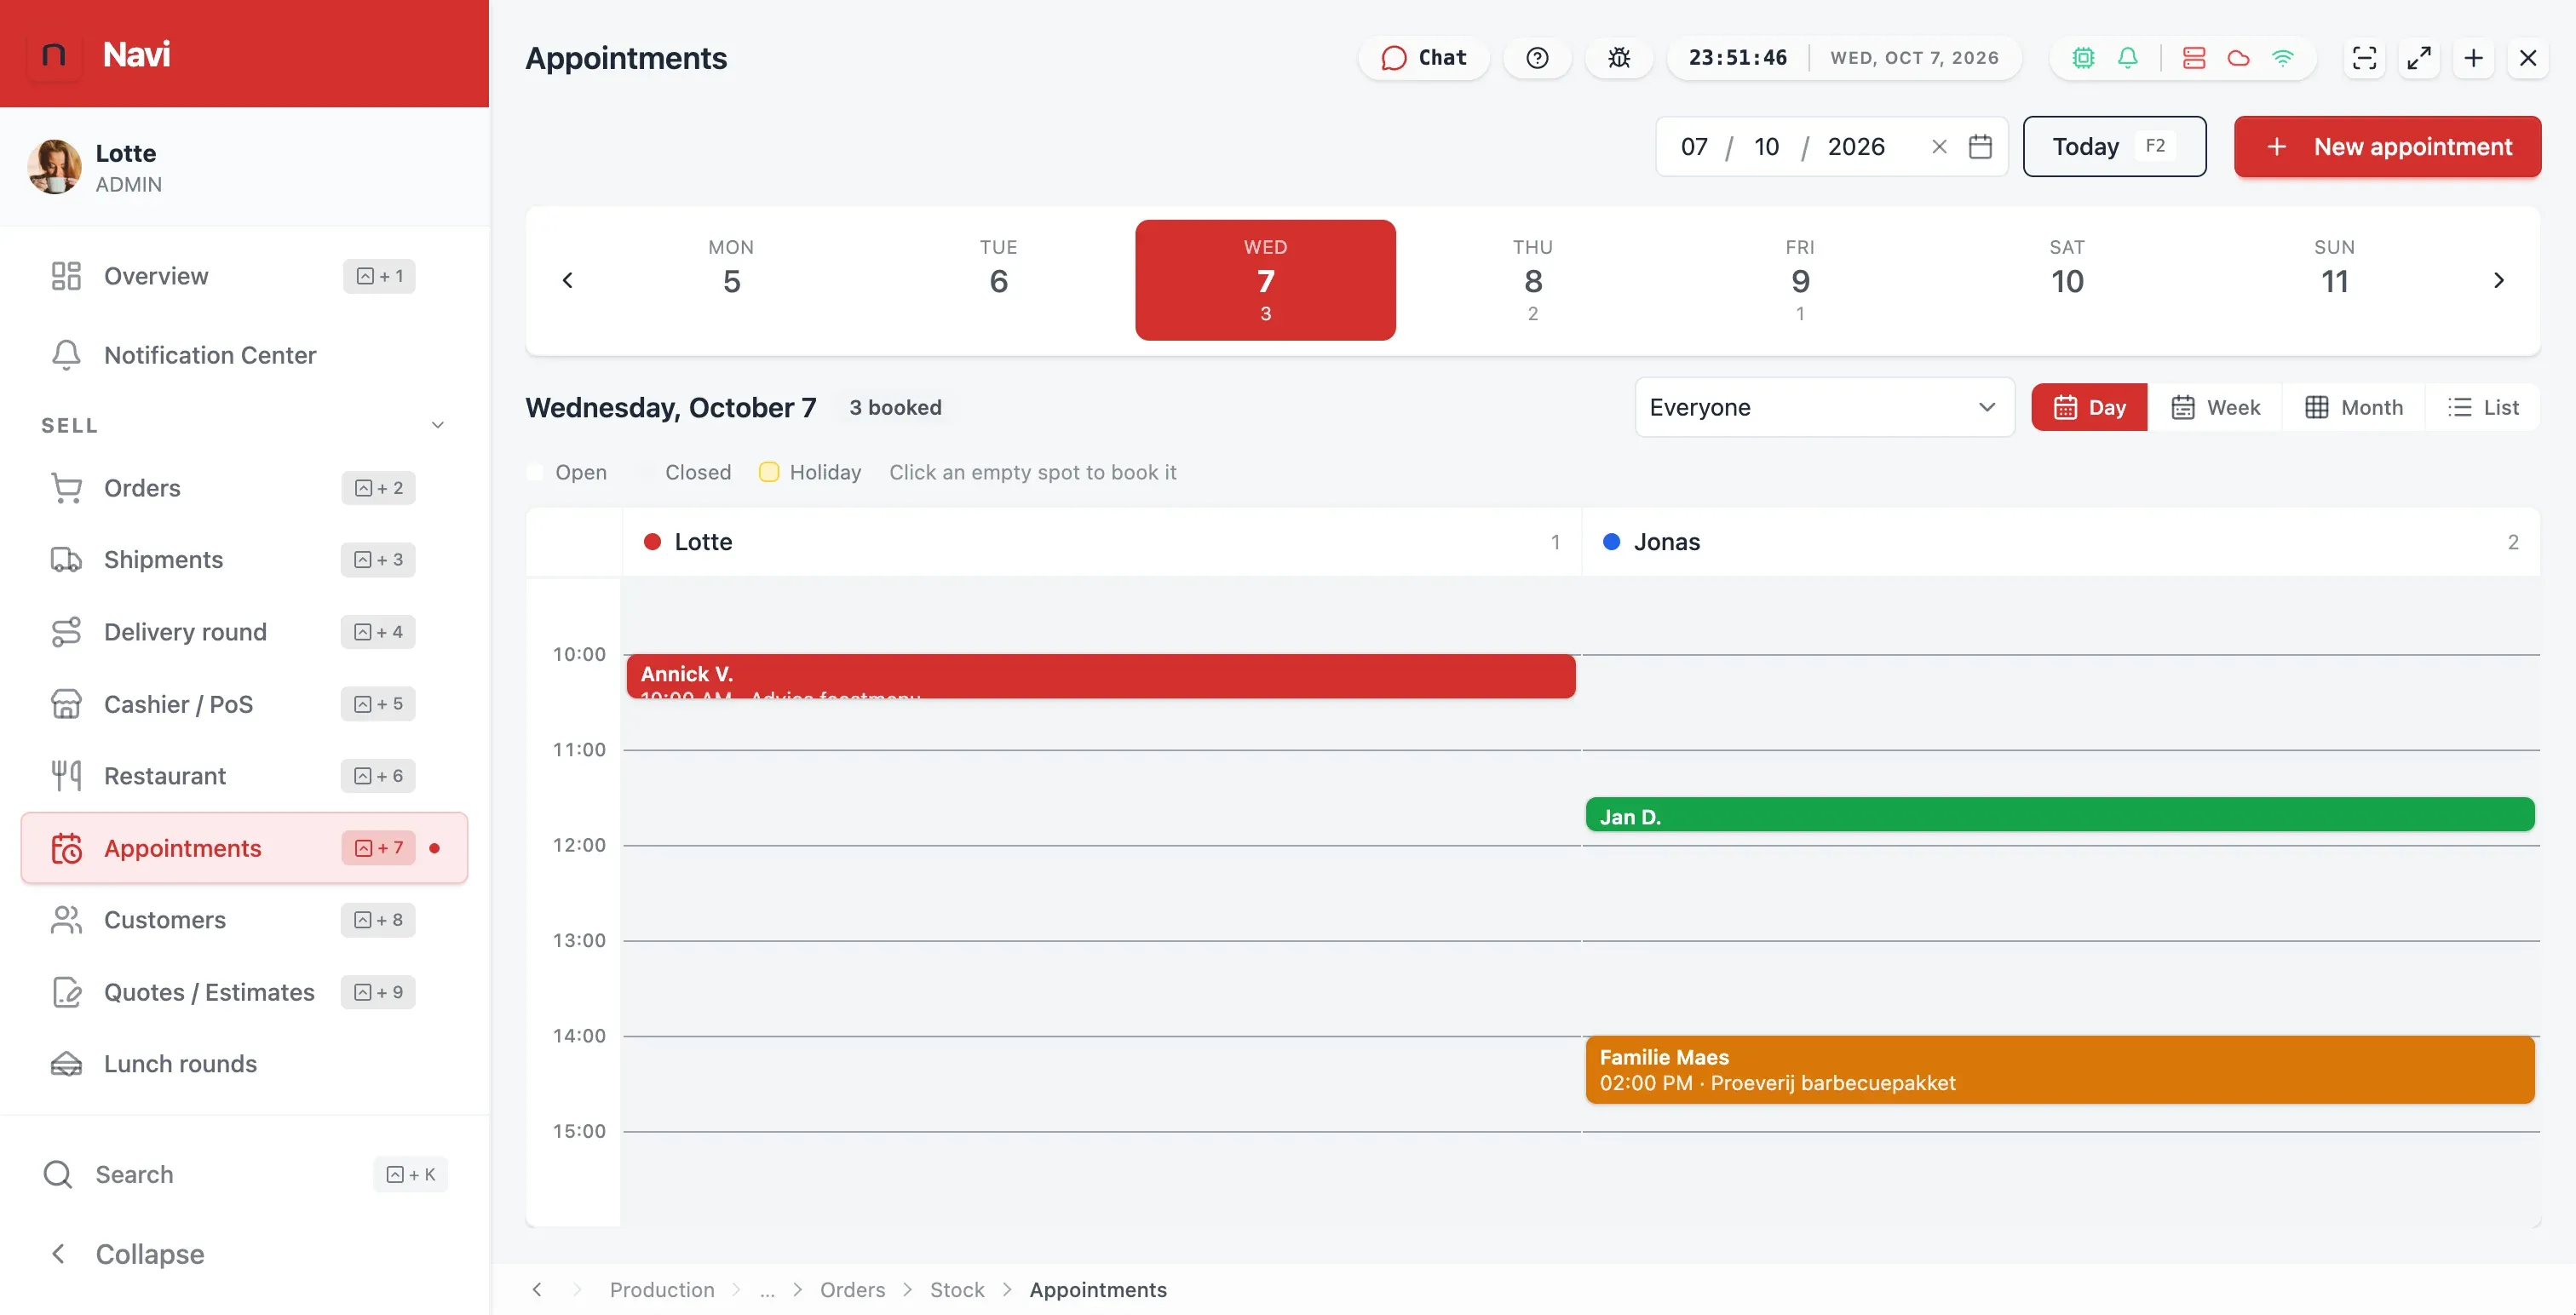Click the plus icon in top bar
This screenshot has width=2576, height=1315.
[x=2474, y=58]
